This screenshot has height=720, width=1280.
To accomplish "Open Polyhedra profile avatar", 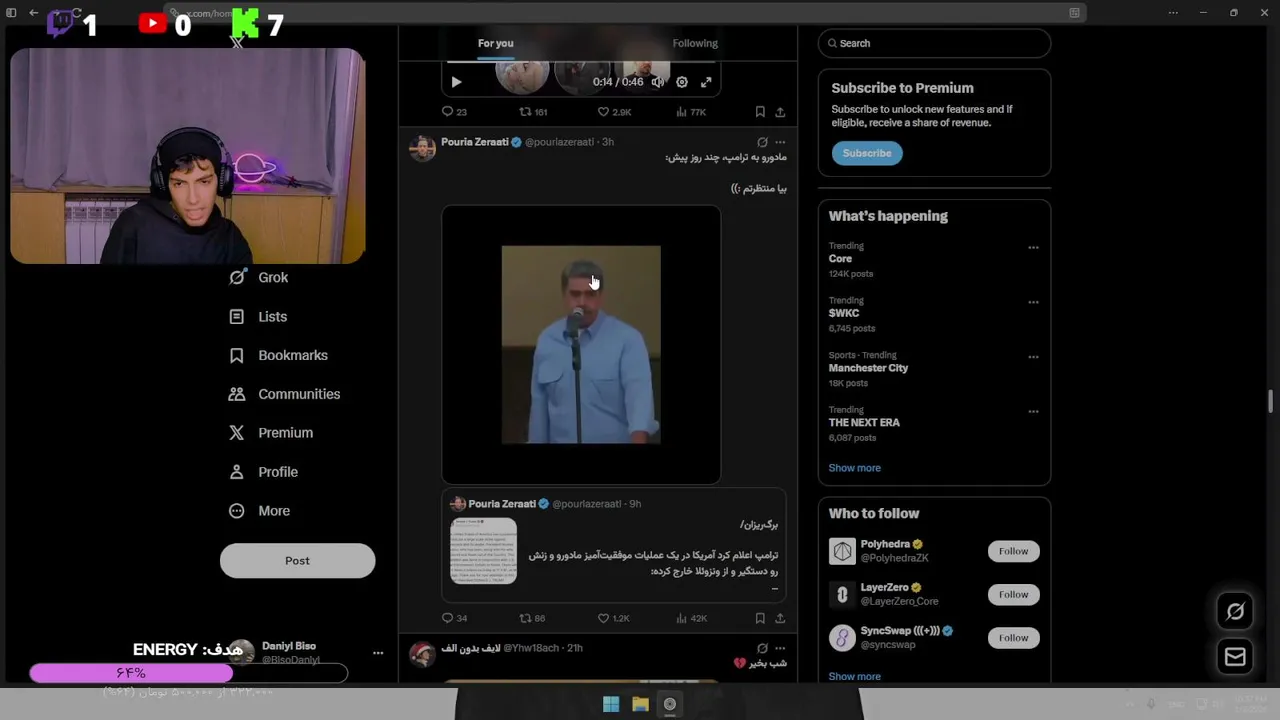I will click(842, 551).
